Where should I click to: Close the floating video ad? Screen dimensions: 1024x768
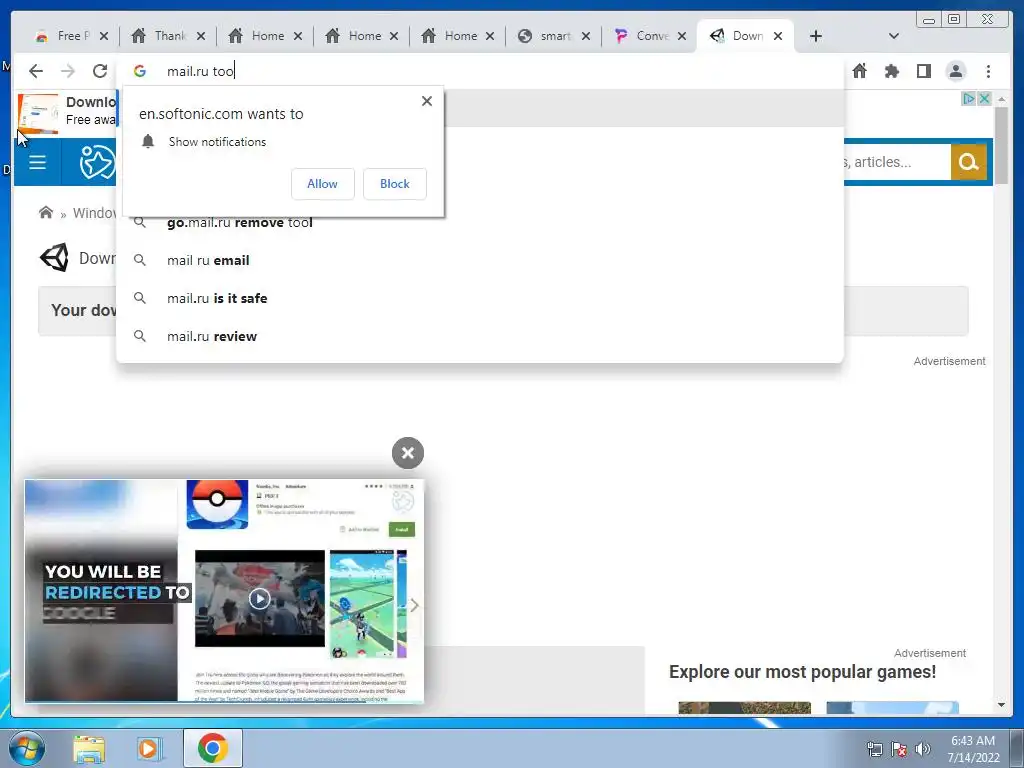pyautogui.click(x=408, y=453)
